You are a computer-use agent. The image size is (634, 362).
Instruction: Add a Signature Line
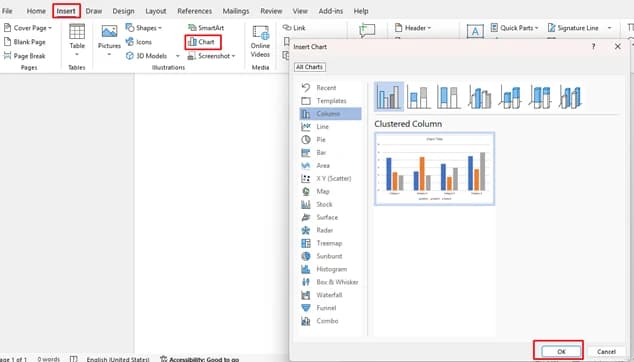573,28
